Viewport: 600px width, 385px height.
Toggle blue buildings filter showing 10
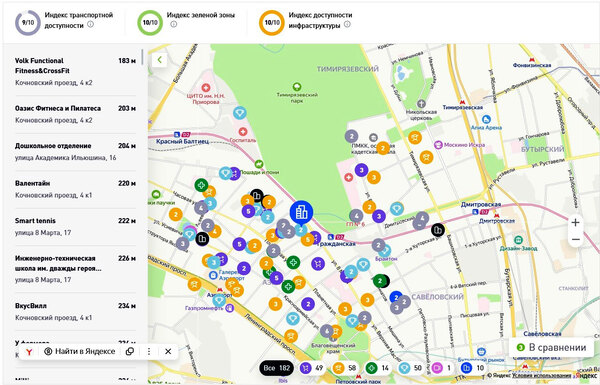pos(473,368)
